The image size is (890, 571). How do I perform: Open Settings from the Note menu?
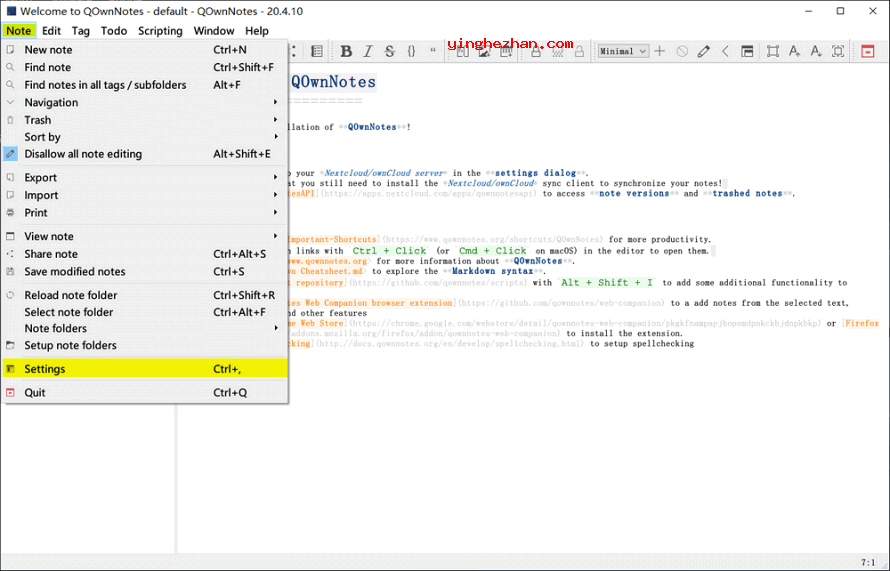pyautogui.click(x=145, y=368)
